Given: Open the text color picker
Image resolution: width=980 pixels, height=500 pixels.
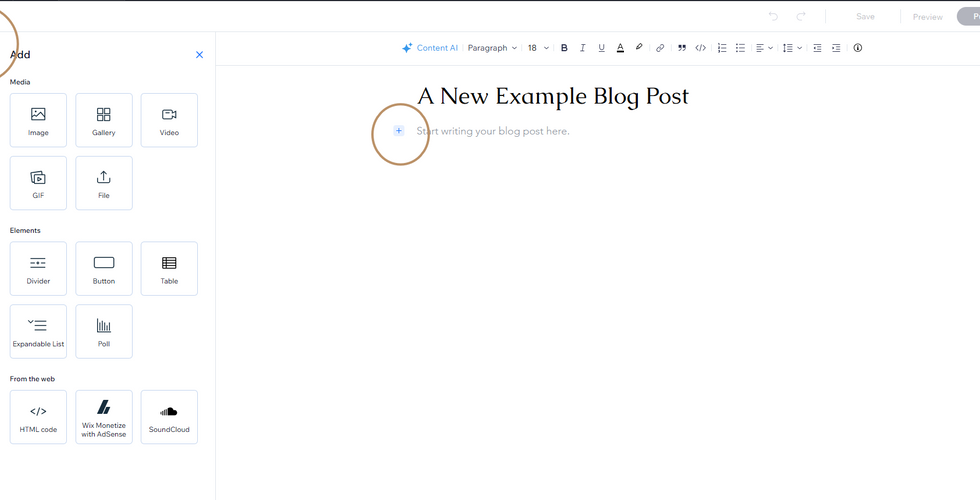Looking at the screenshot, I should coord(620,48).
